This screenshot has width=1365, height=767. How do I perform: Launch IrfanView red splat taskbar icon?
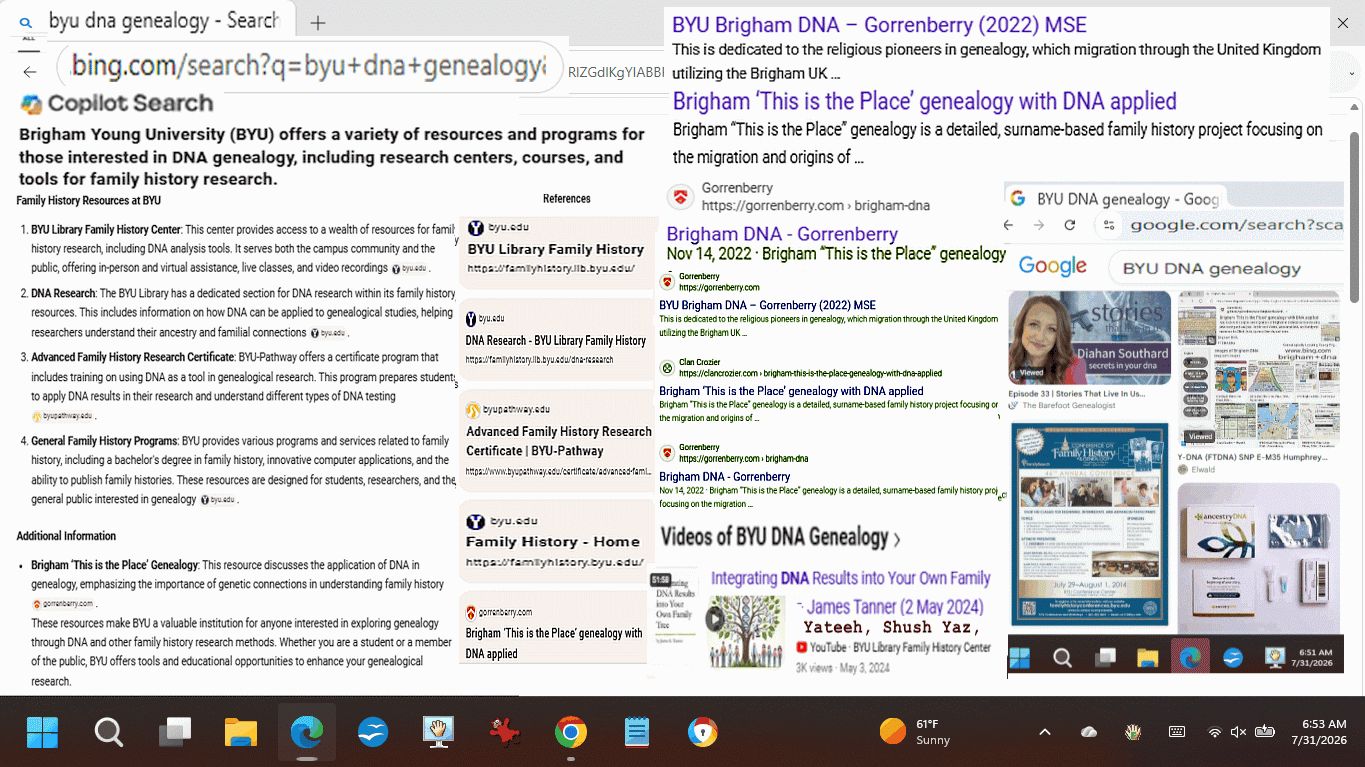pos(505,733)
